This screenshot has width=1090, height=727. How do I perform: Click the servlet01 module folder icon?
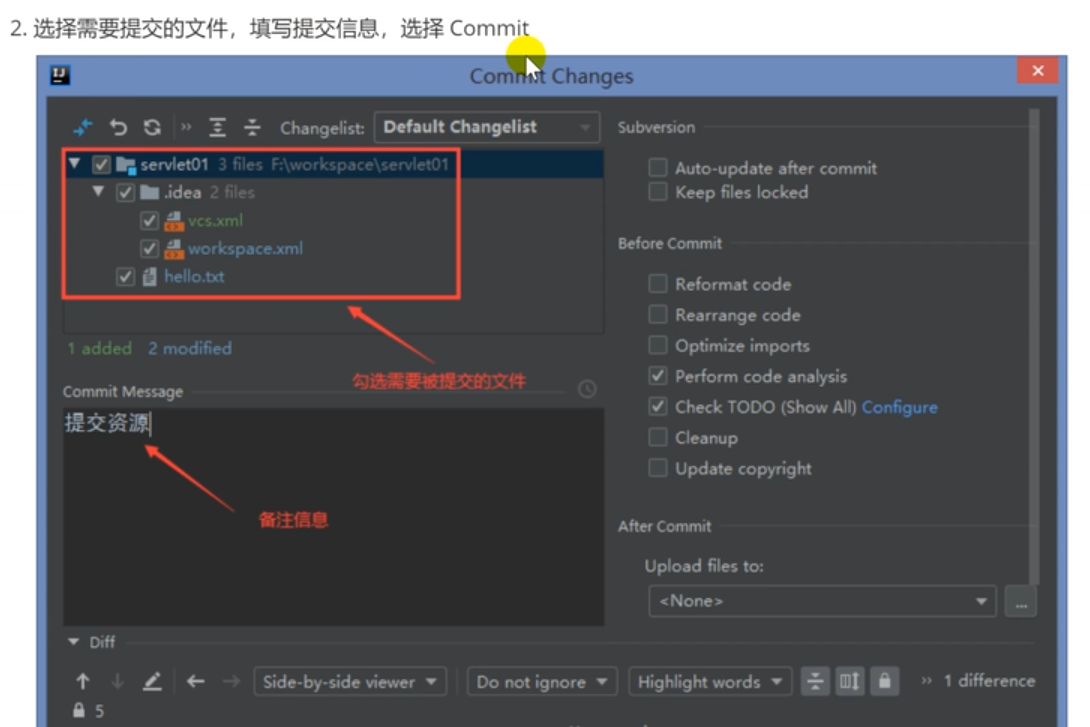pyautogui.click(x=126, y=165)
